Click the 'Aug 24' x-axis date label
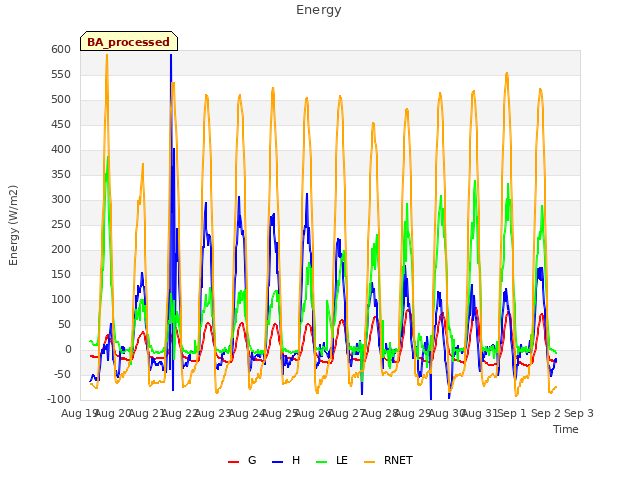 point(246,413)
